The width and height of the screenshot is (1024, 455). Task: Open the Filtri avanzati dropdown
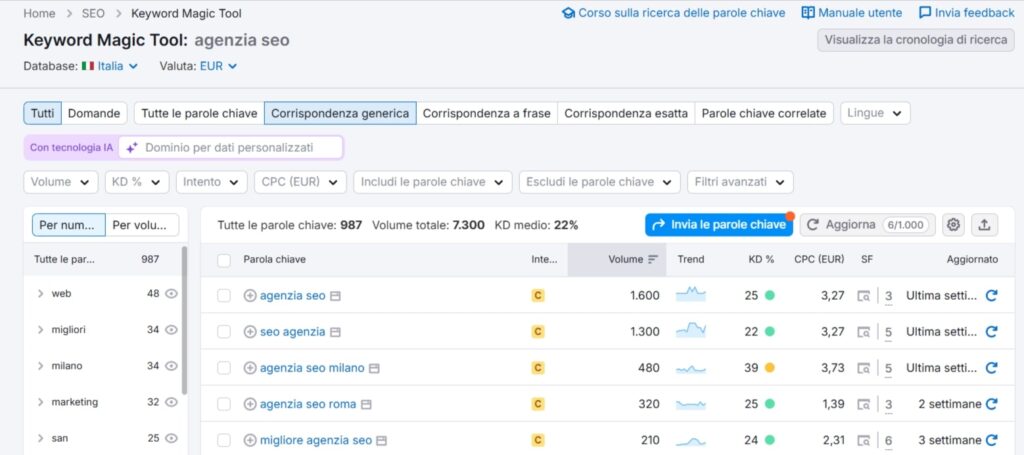[741, 182]
